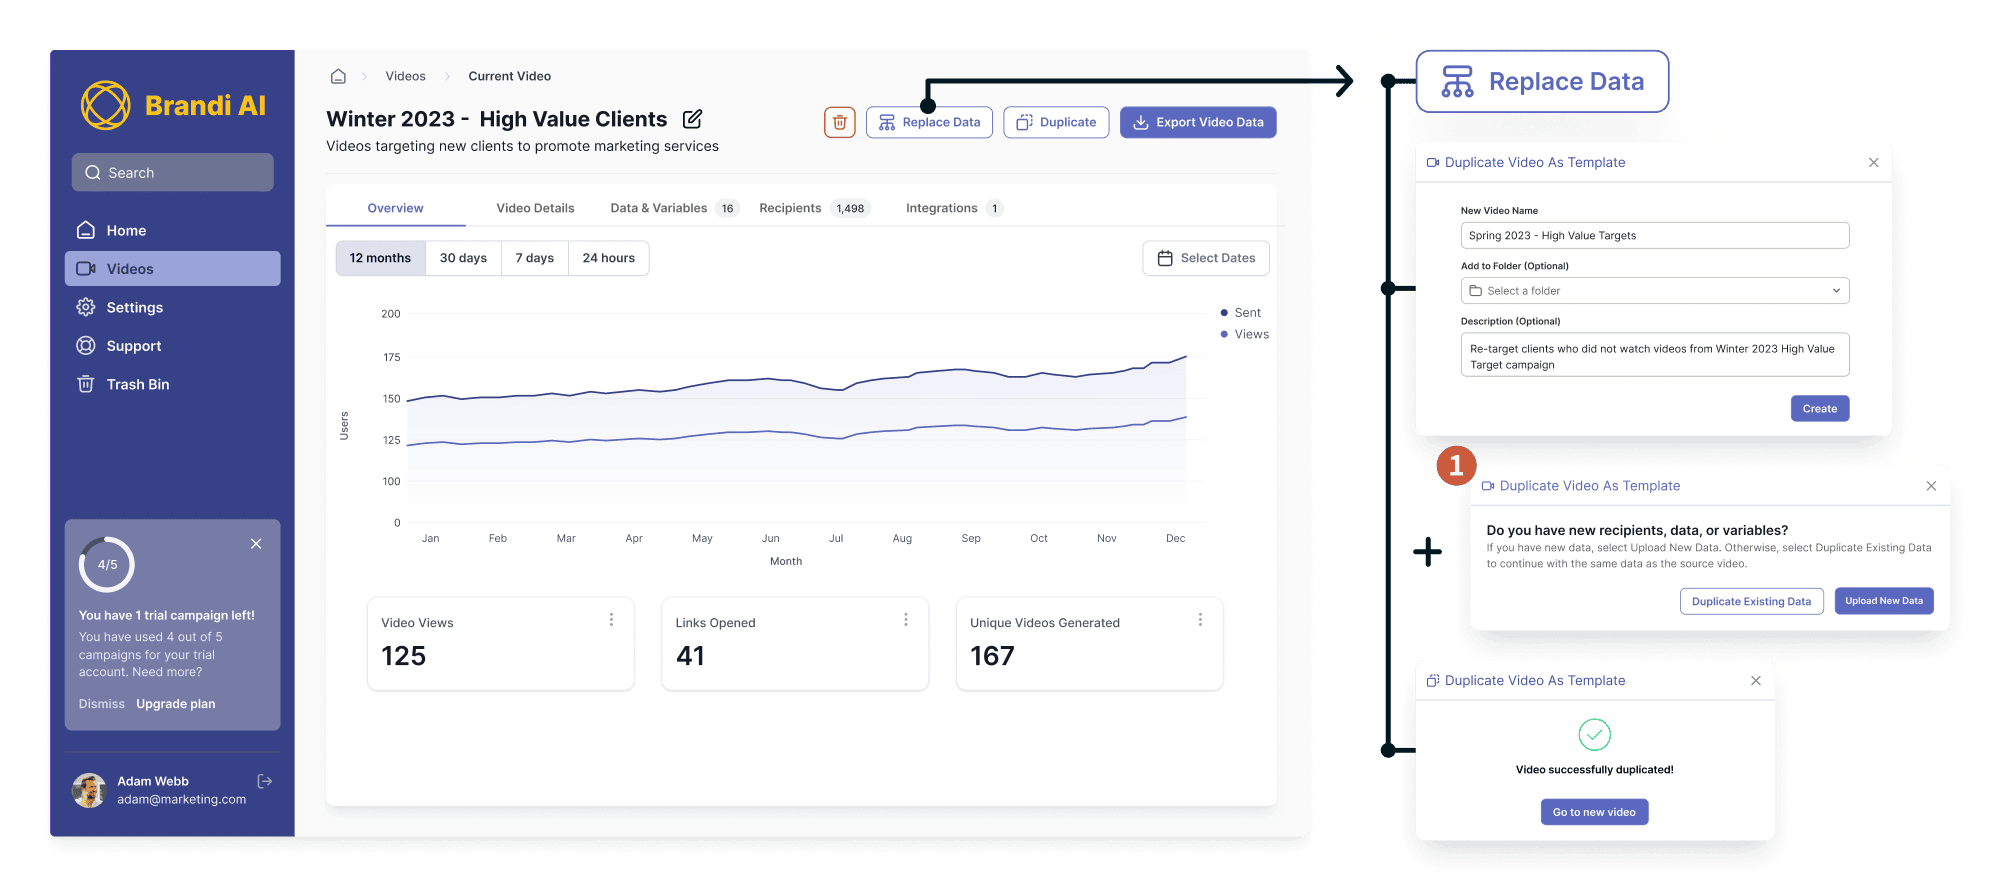Viewport: 2000px width, 891px height.
Task: Open the Data & Variables tab
Action: 674,208
